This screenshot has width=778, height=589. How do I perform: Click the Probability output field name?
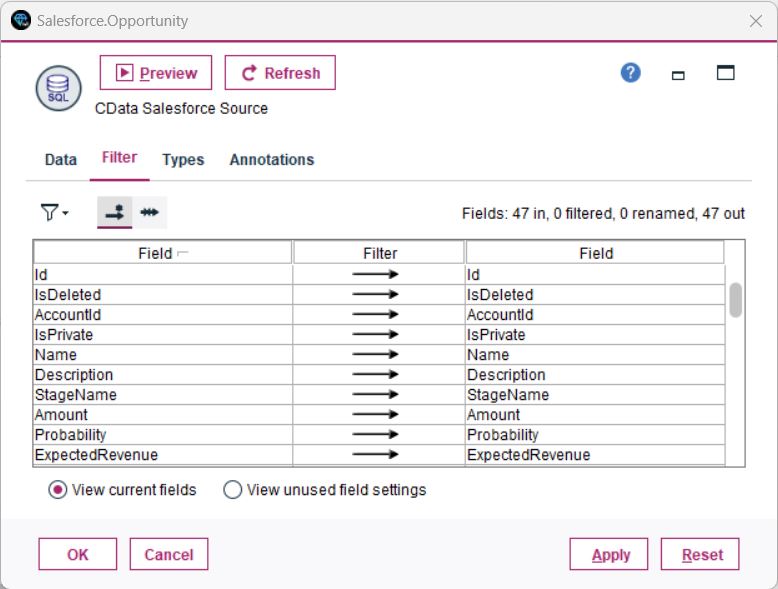point(503,435)
